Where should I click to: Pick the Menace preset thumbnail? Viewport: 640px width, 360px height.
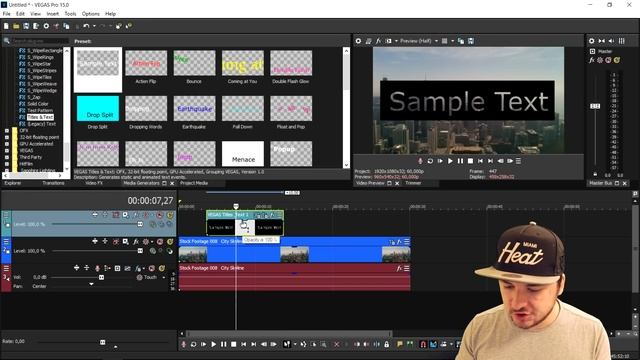(x=243, y=153)
